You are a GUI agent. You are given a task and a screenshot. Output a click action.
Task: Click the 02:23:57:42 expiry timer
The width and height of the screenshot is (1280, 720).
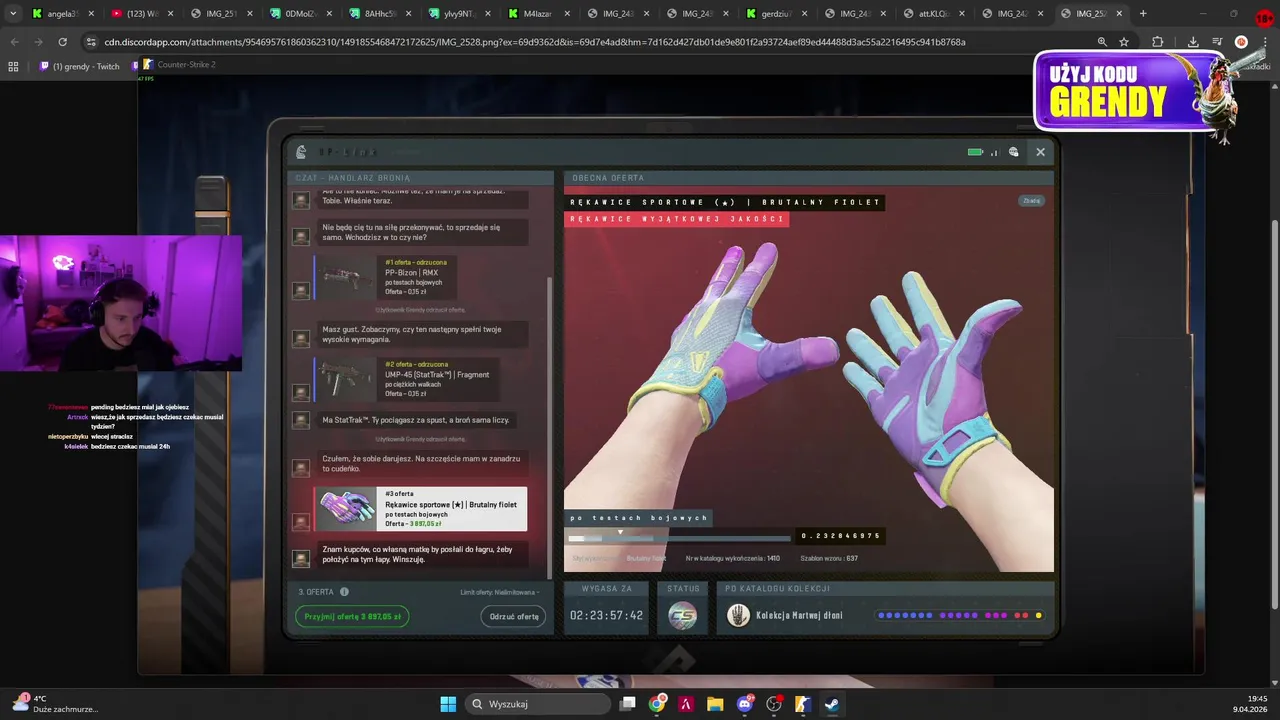click(607, 616)
